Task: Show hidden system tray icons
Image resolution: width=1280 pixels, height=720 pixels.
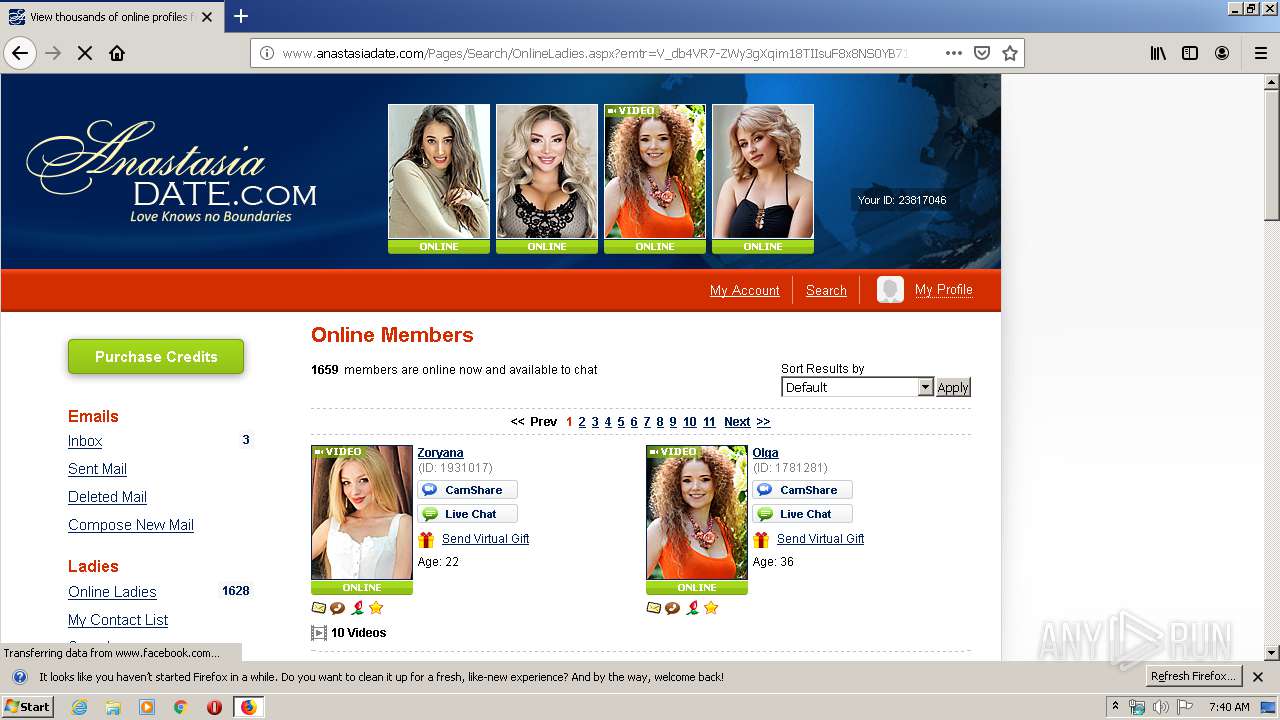Action: [1116, 707]
